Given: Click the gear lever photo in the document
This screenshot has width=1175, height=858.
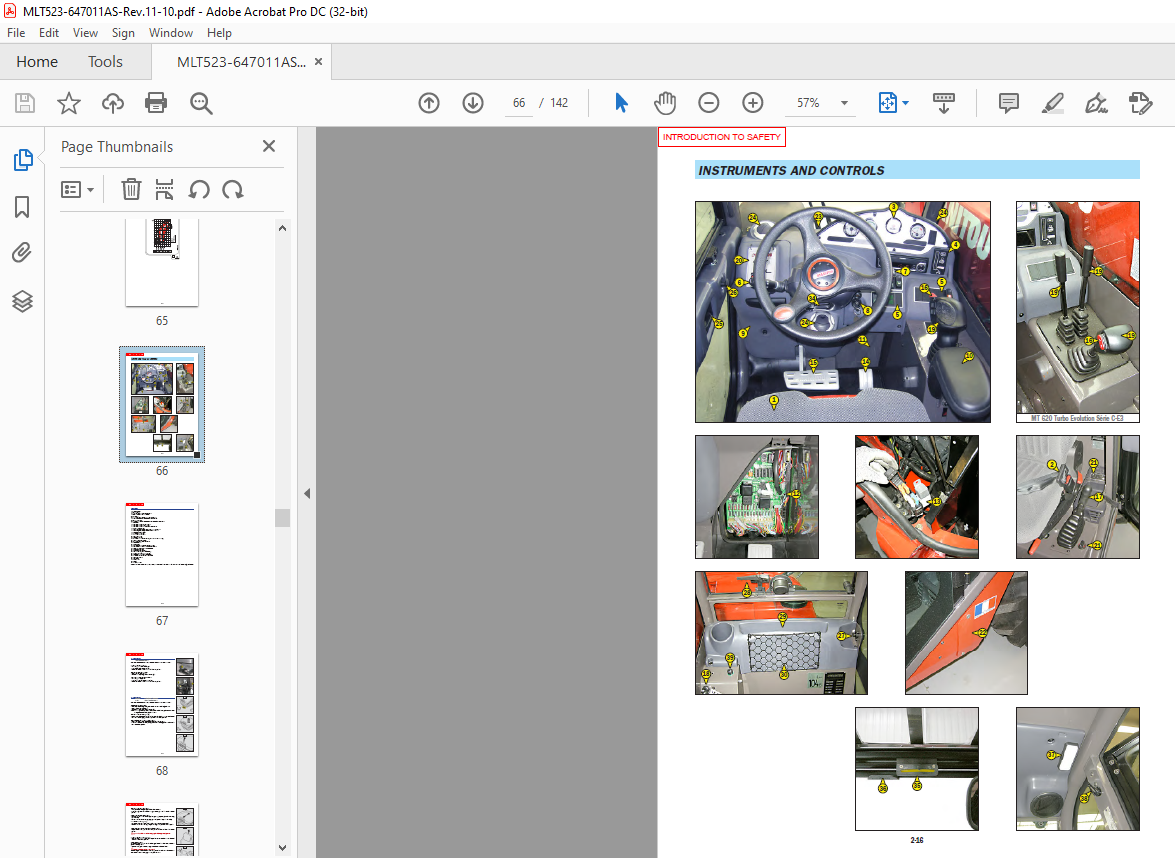Looking at the screenshot, I should [x=1078, y=312].
